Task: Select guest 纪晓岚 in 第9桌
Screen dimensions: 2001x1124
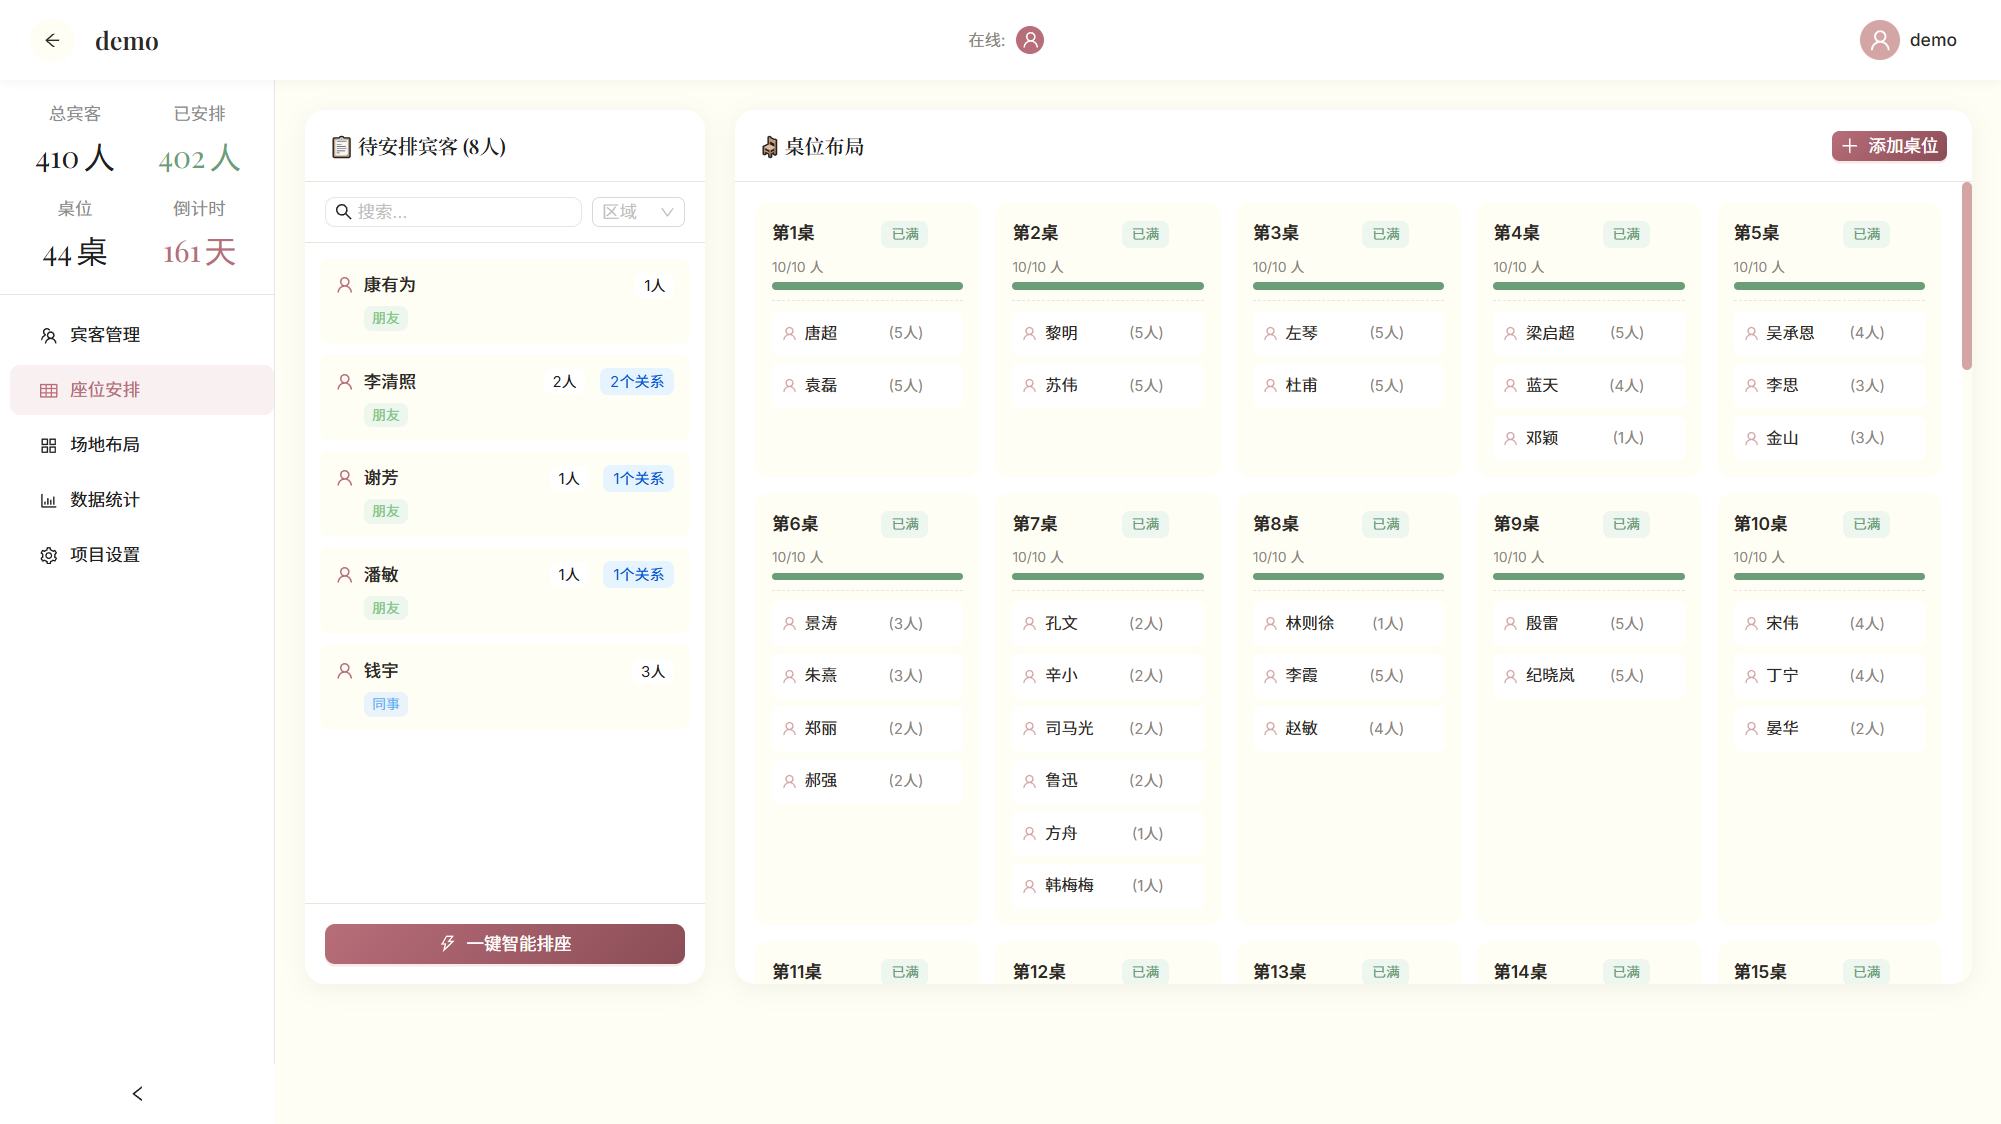Action: (x=1589, y=676)
